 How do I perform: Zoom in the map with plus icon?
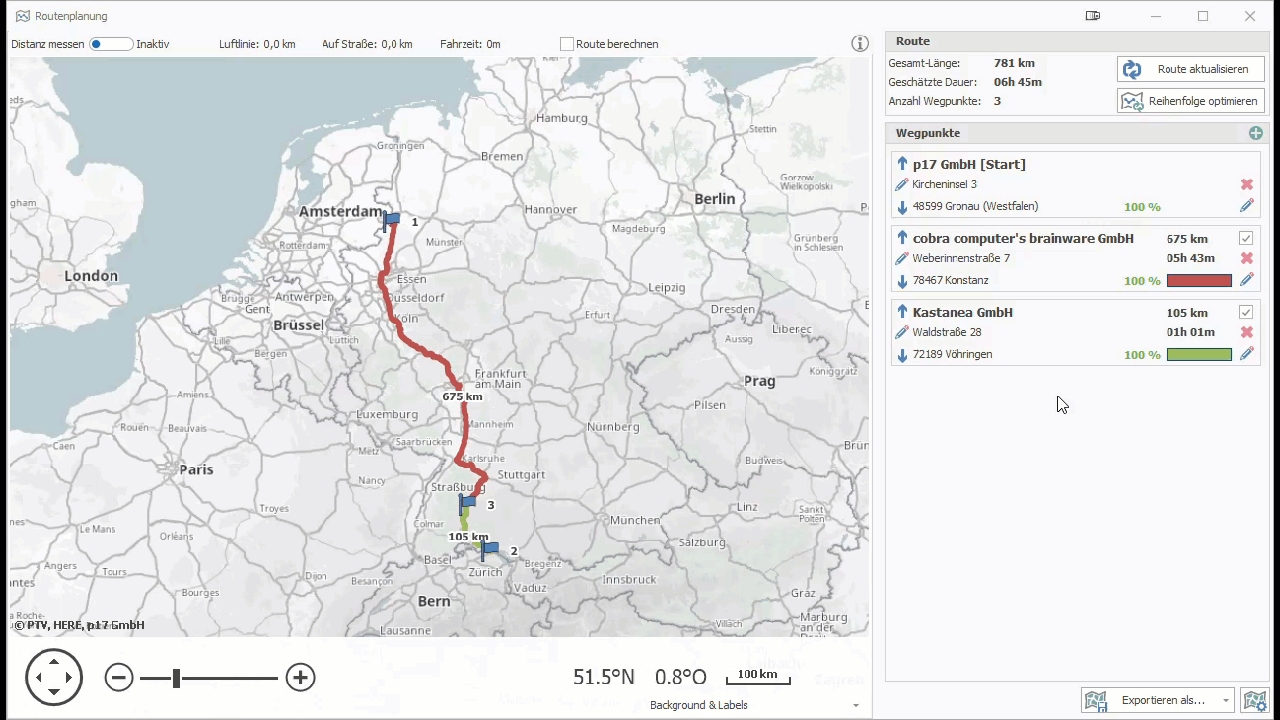[300, 678]
